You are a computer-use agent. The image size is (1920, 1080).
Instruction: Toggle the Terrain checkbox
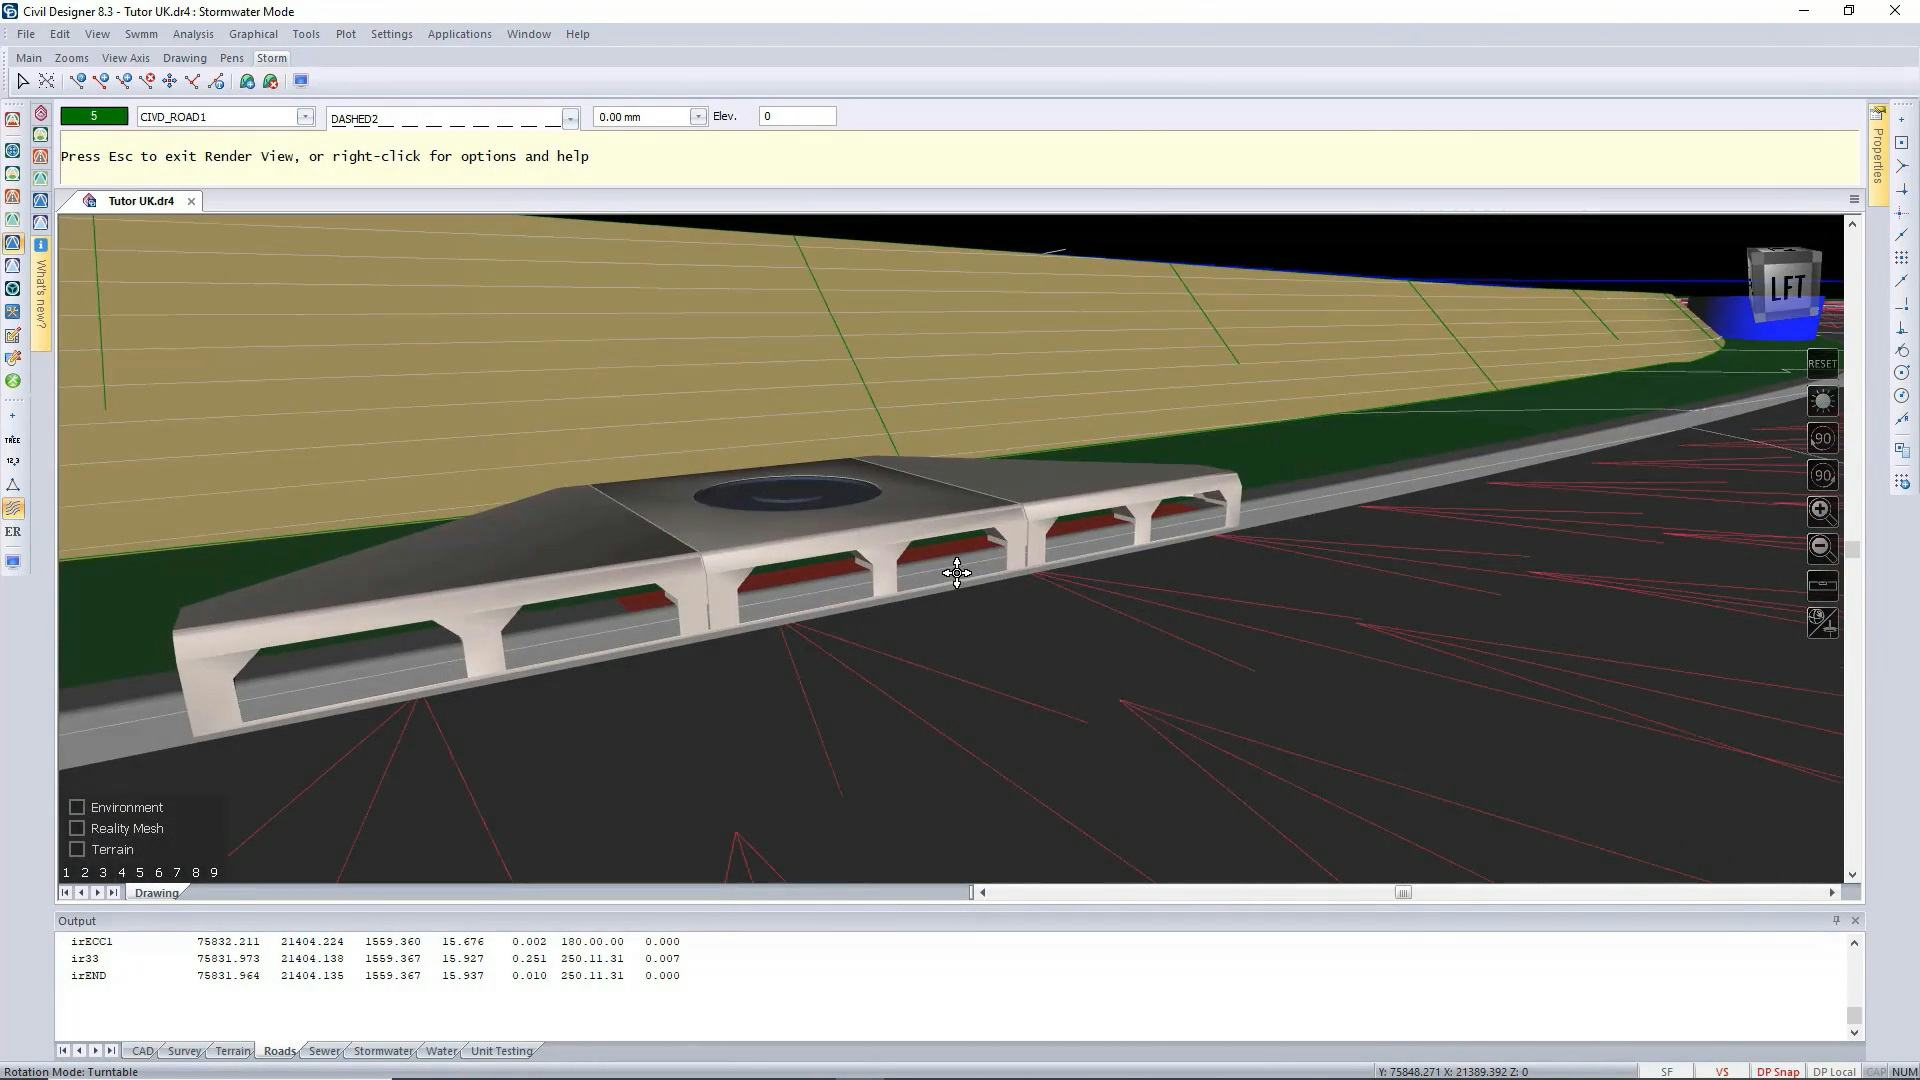[x=77, y=849]
